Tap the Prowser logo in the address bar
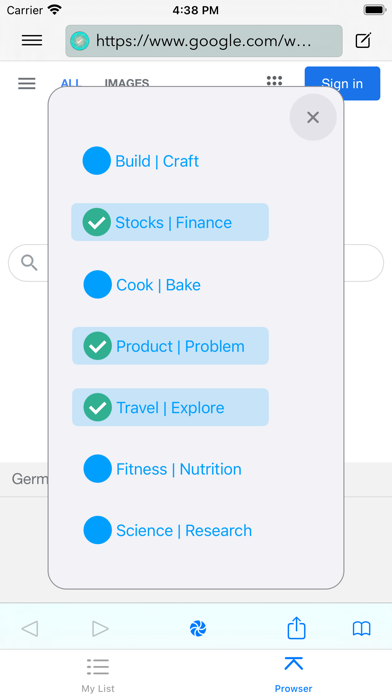Viewport: 392px width, 696px height. click(x=80, y=41)
